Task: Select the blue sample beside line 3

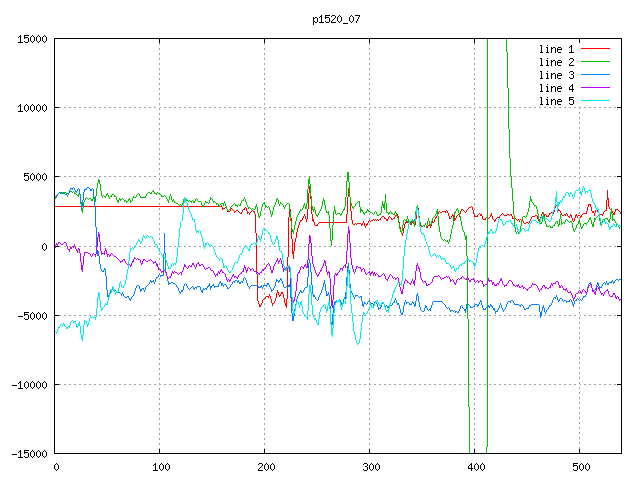Action: tap(596, 75)
